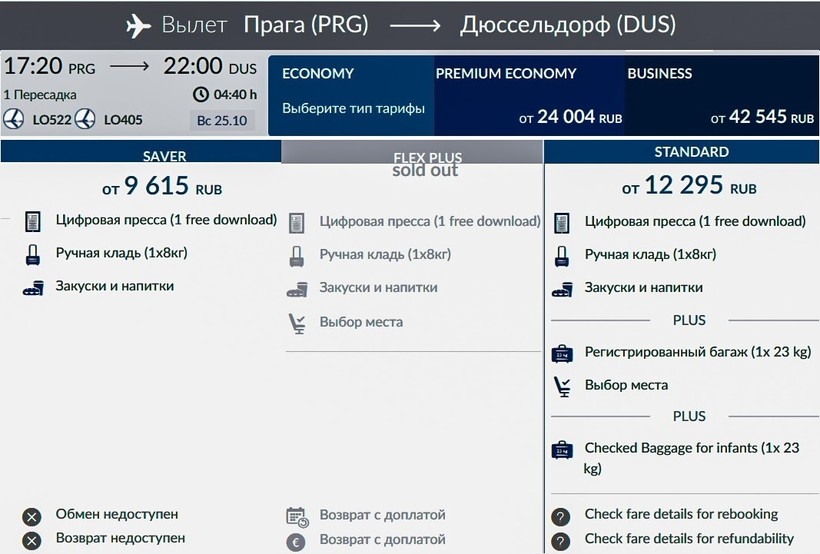Click the X icon beside Возврат недоступен
820x554 pixels.
(31, 540)
